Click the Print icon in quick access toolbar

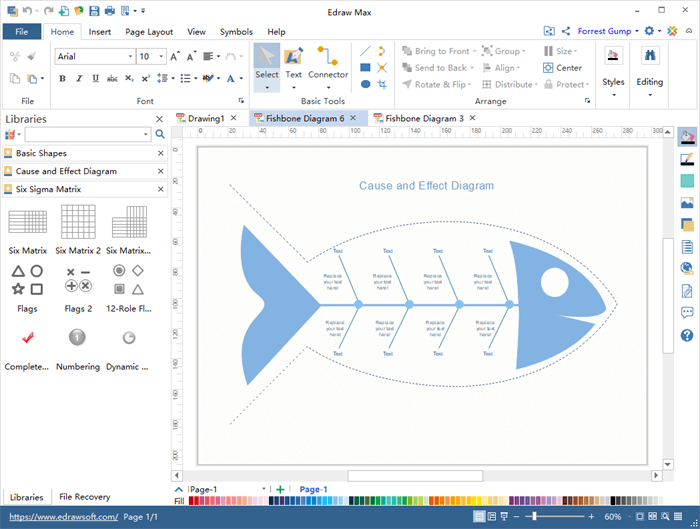point(109,11)
